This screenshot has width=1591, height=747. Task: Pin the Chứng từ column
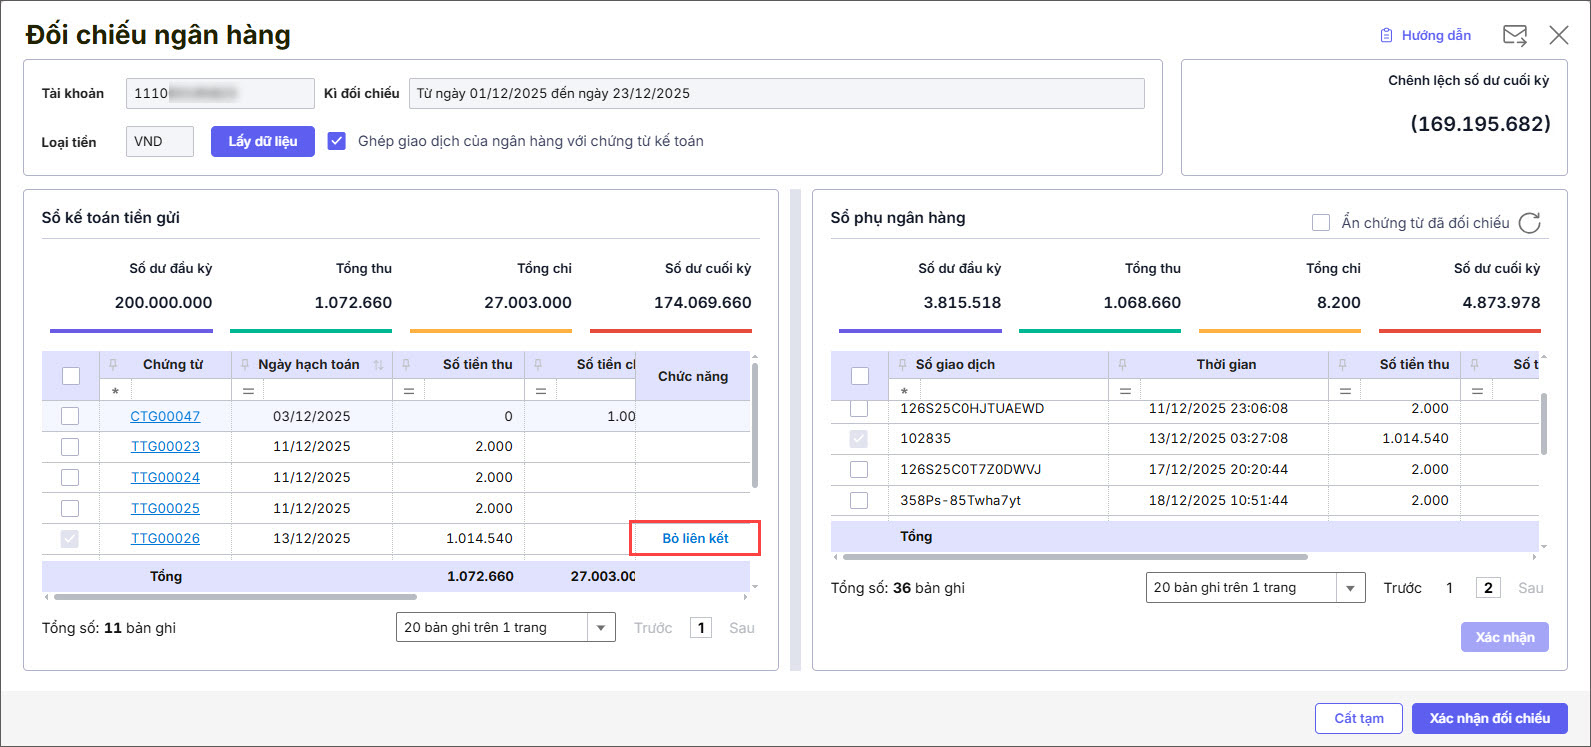pos(114,364)
